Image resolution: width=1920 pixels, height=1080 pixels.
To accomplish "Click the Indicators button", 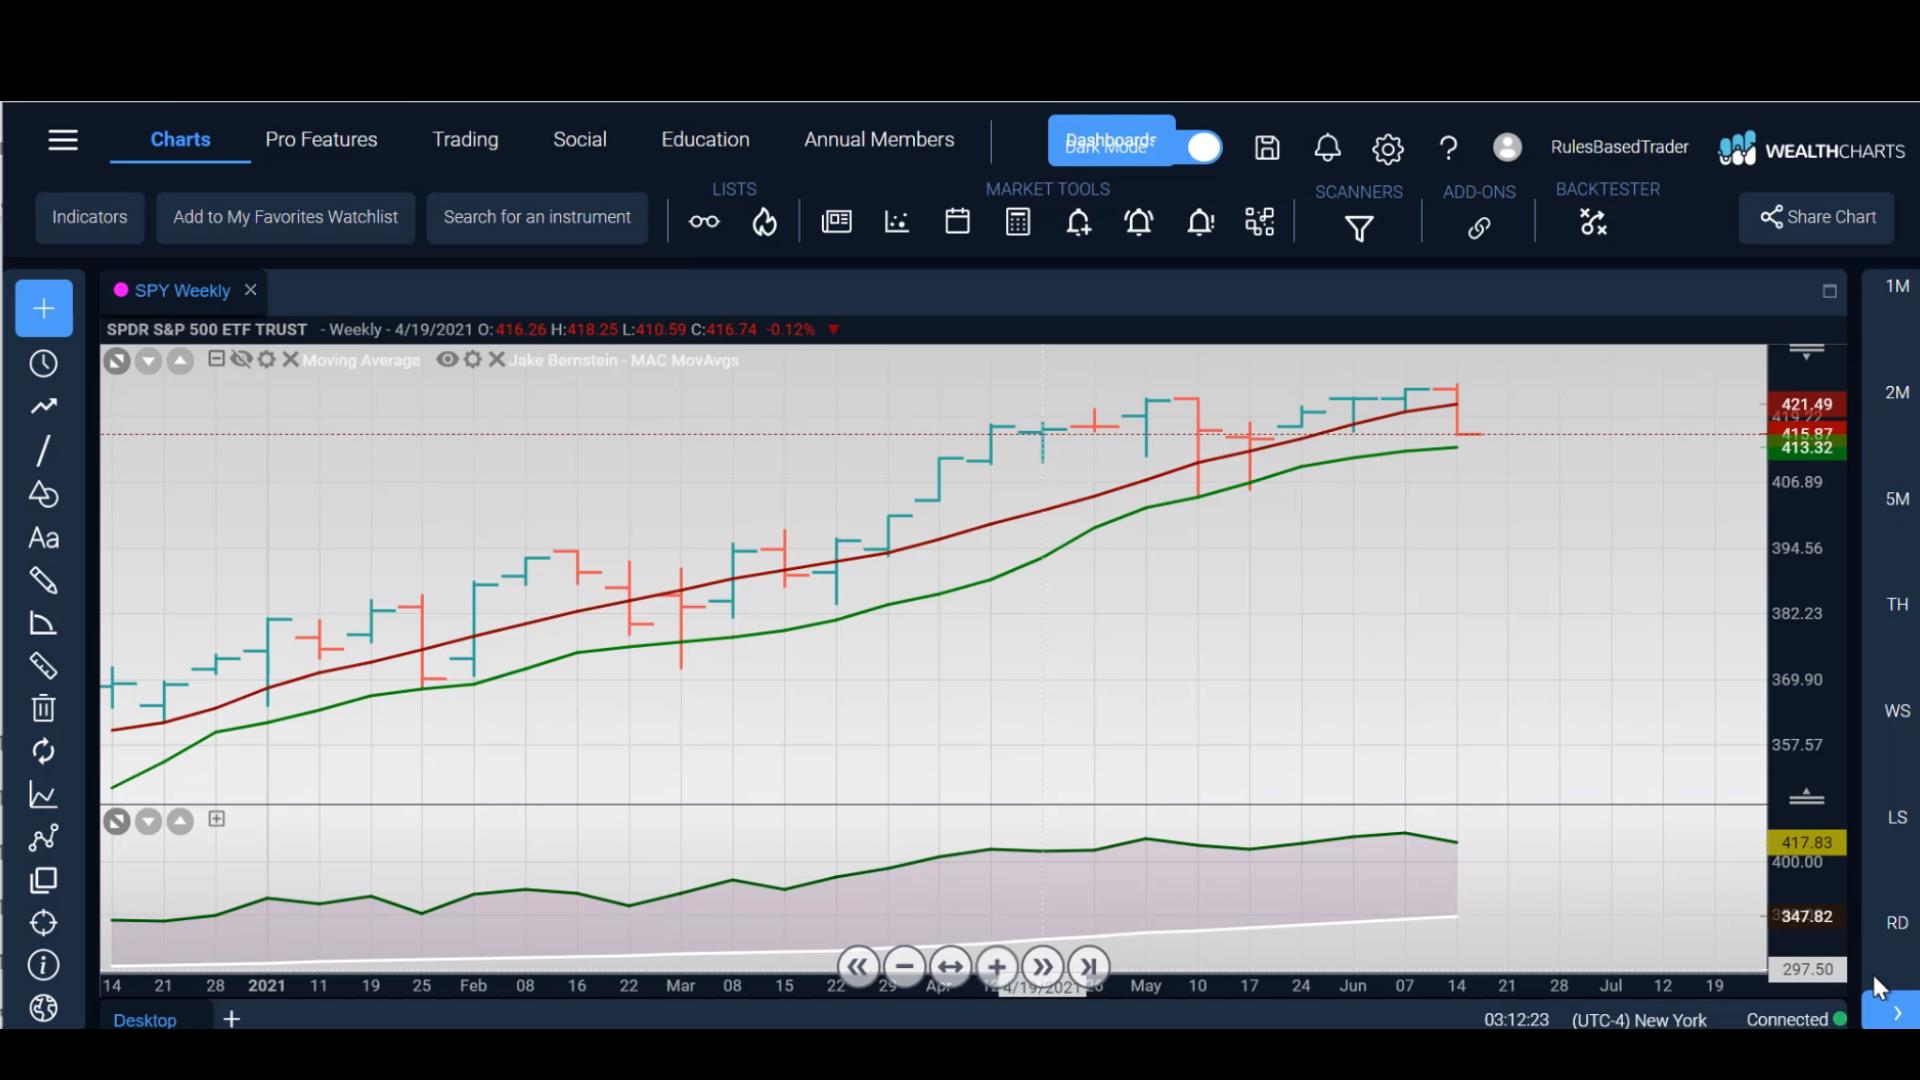I will click(90, 217).
